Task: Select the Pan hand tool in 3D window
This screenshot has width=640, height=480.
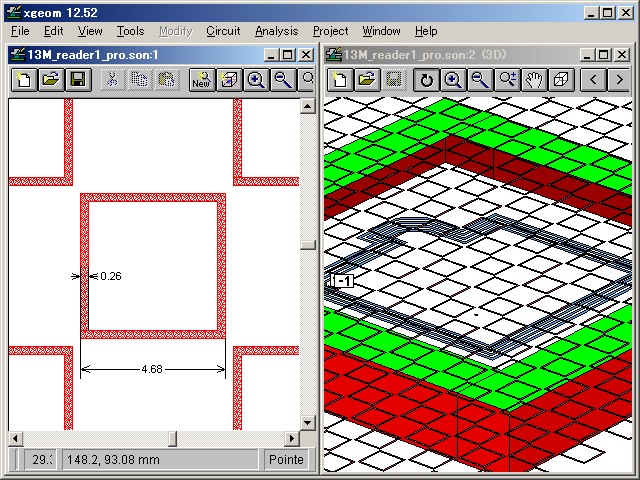Action: tap(534, 79)
